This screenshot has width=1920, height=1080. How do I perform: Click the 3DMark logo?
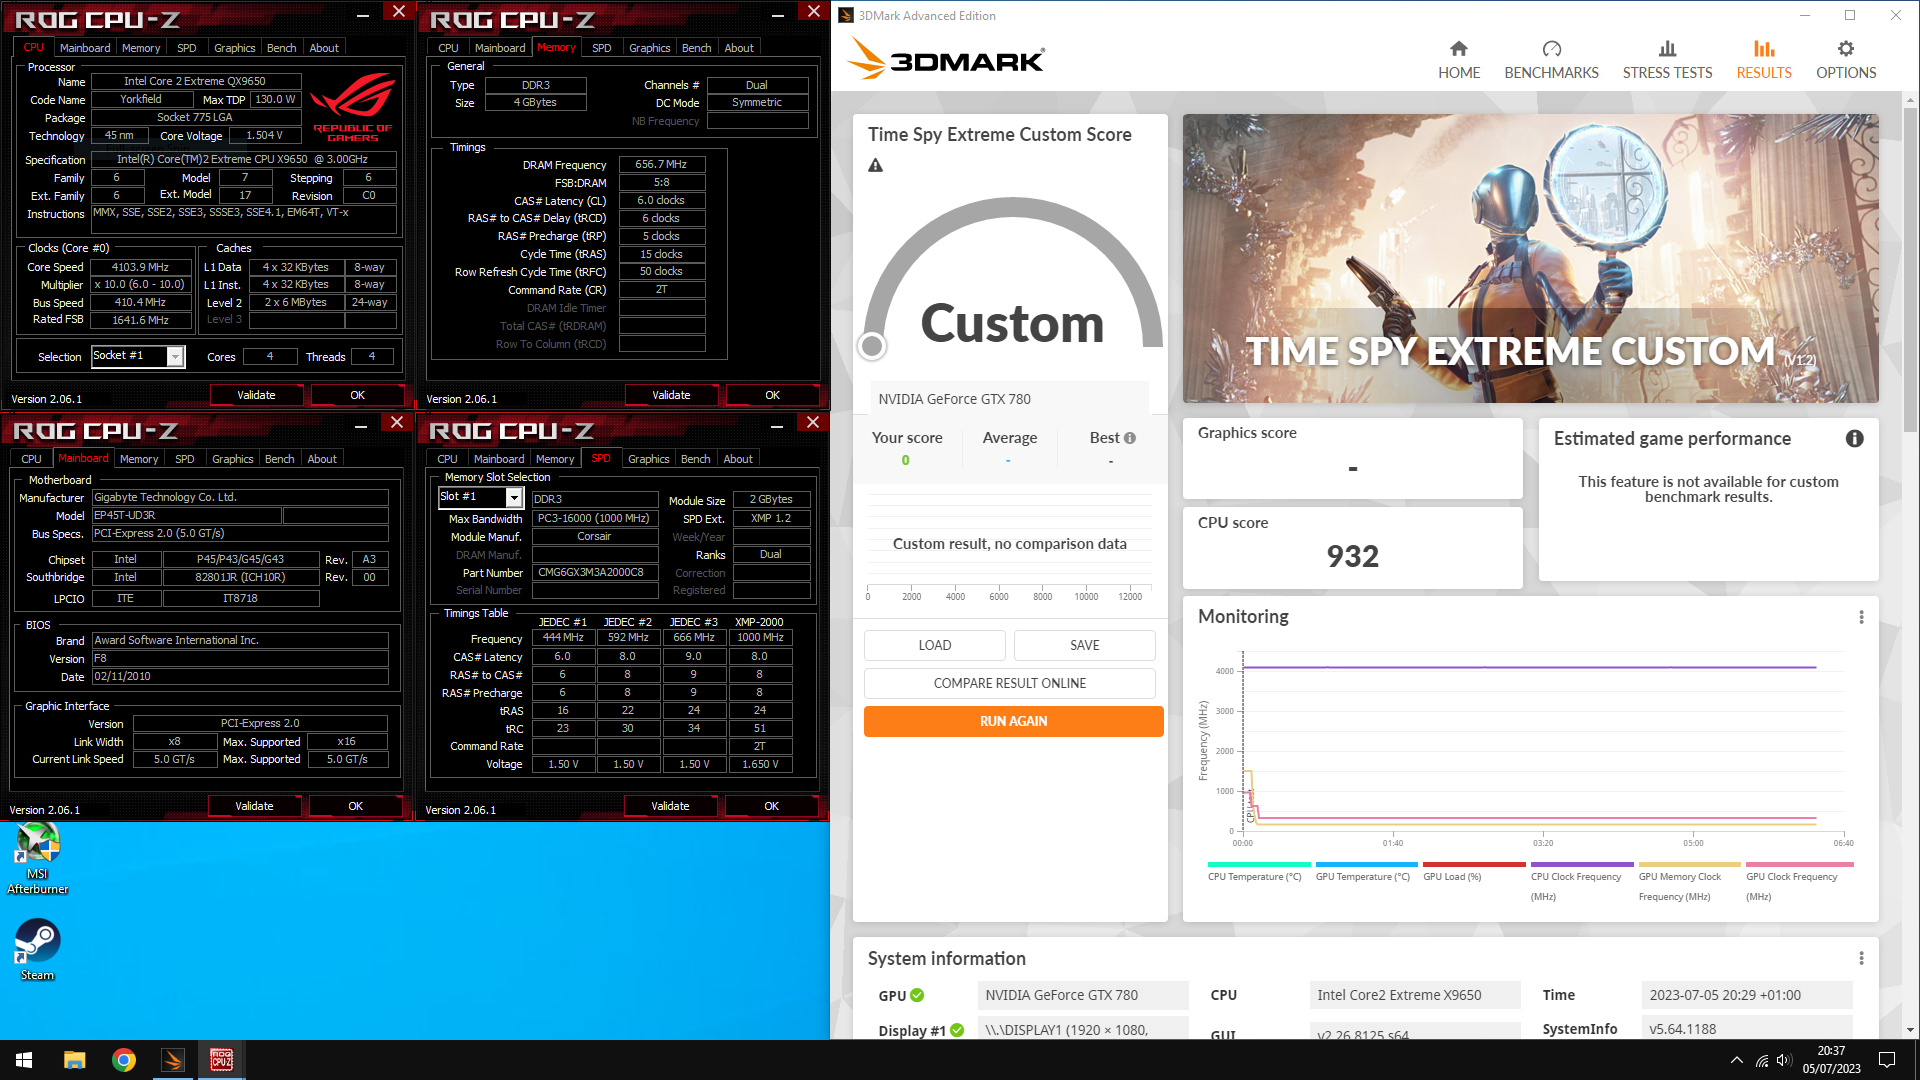946,58
